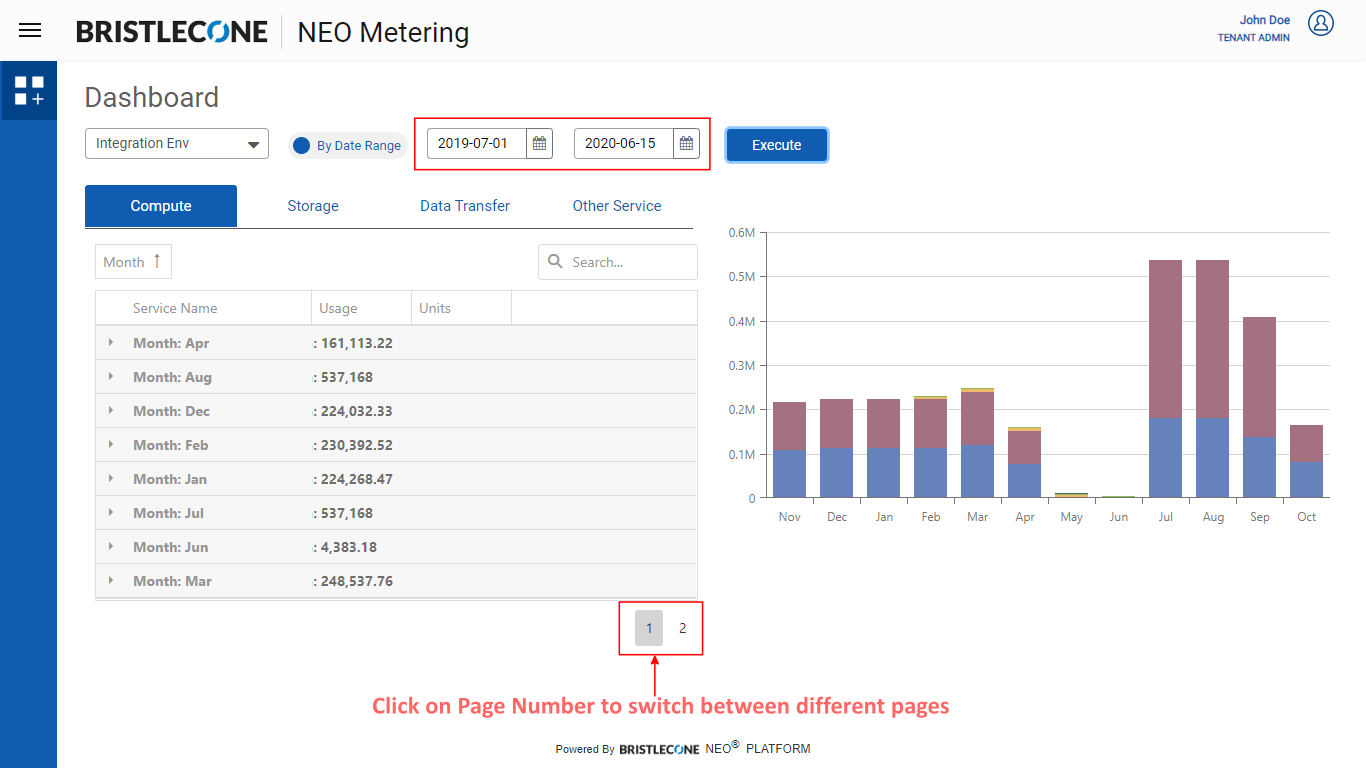Go to page 2 of results
This screenshot has width=1366, height=768.
(683, 628)
